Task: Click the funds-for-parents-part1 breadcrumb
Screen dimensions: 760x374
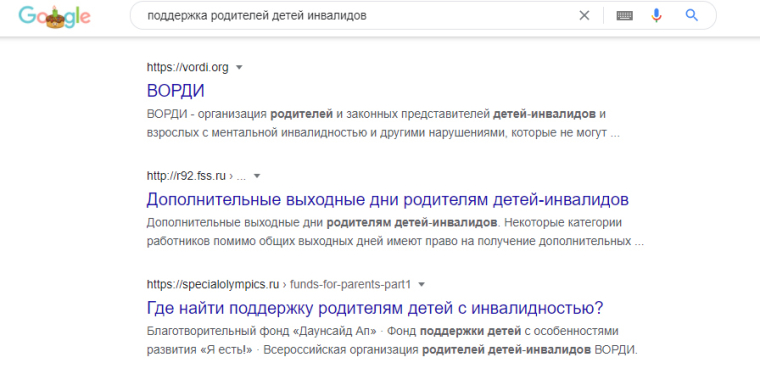Action: (x=350, y=285)
